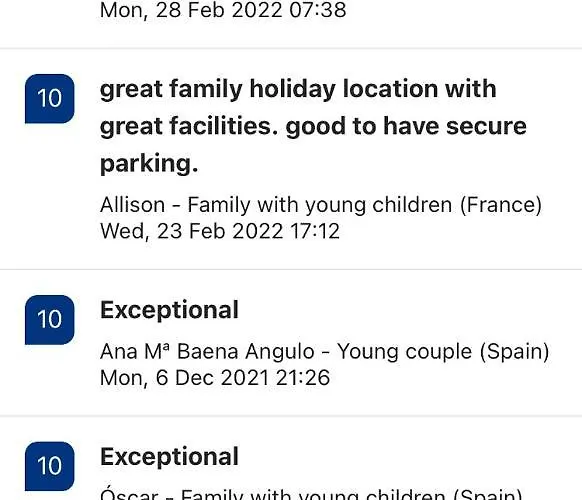Image resolution: width=582 pixels, height=500 pixels.
Task: Click the score 10 badge beside Ana's review
Action: [50, 320]
